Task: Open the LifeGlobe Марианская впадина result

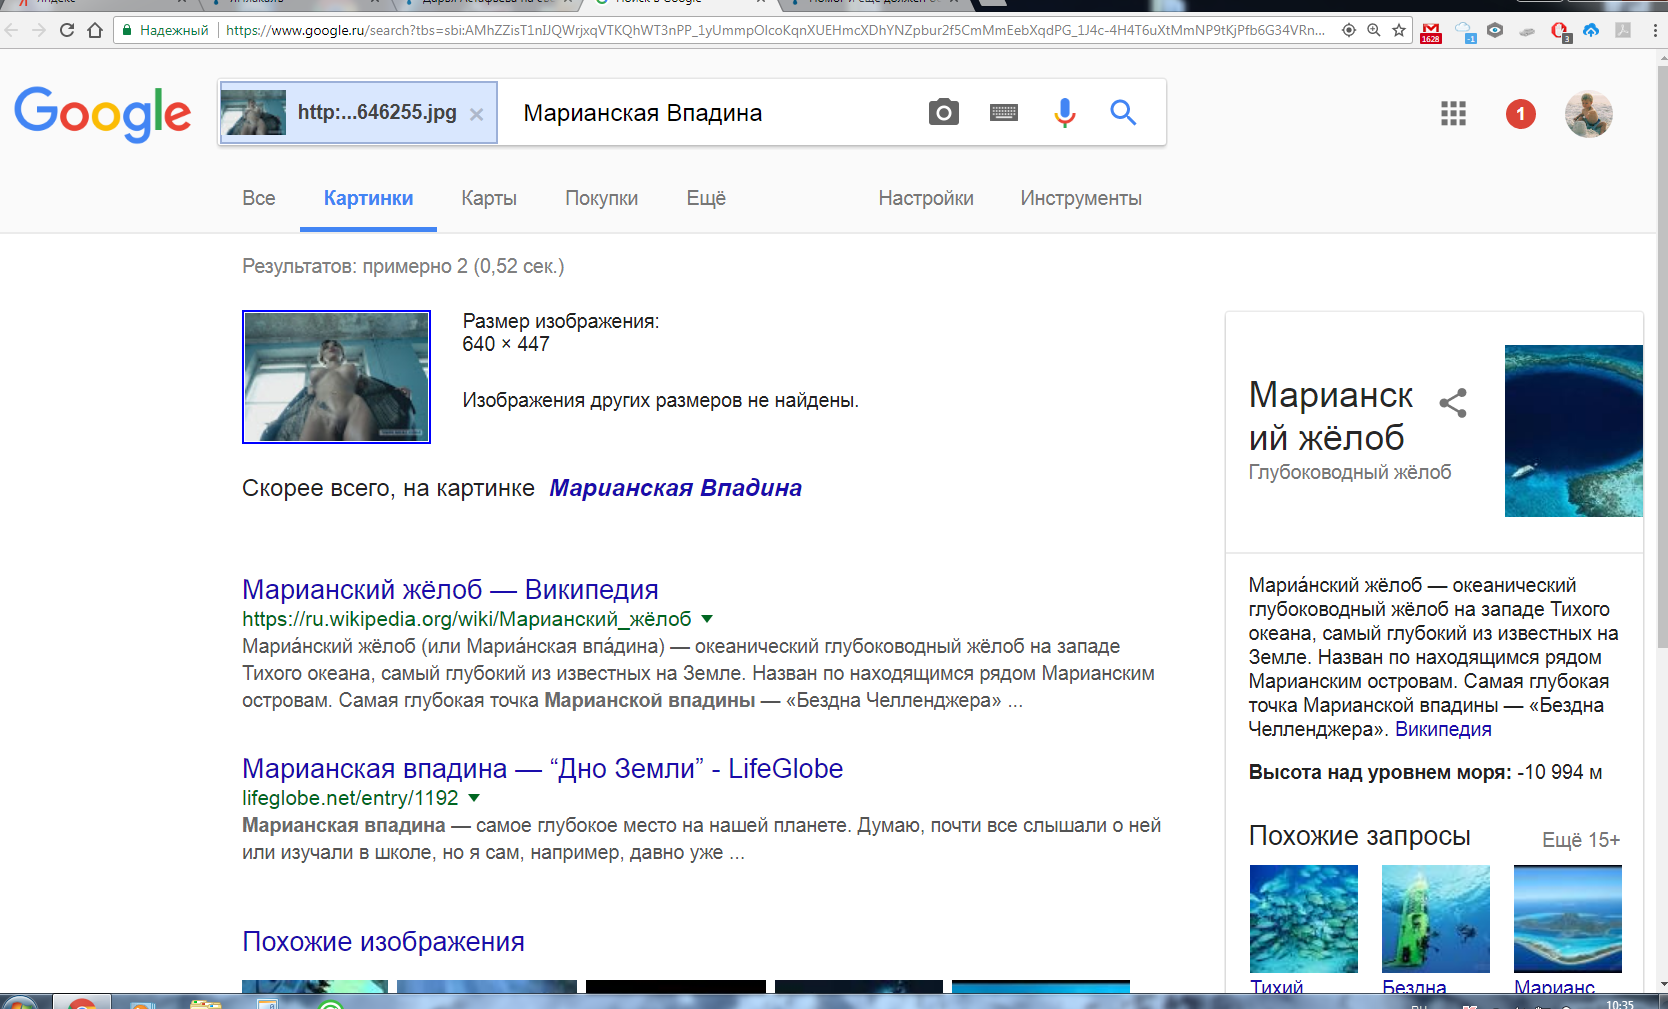Action: click(542, 768)
